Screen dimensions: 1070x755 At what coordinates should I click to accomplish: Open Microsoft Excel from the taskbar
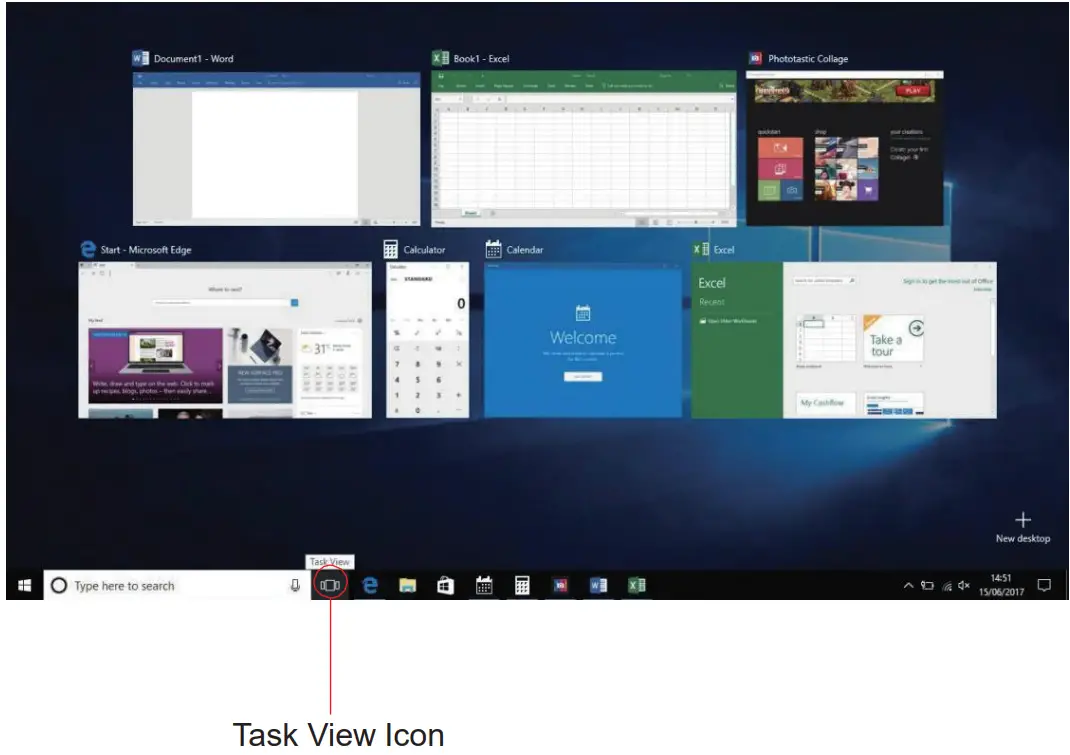click(636, 585)
